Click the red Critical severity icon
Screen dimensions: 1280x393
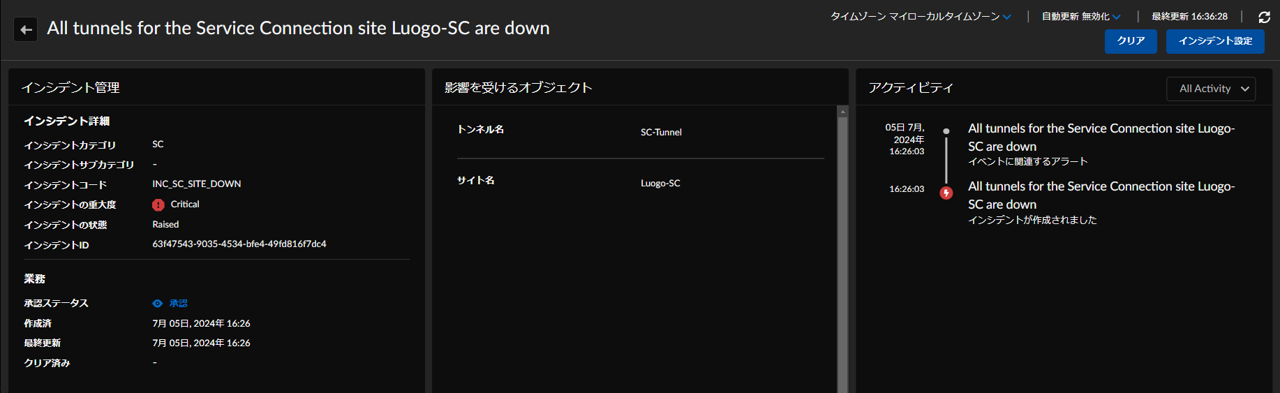[x=158, y=204]
